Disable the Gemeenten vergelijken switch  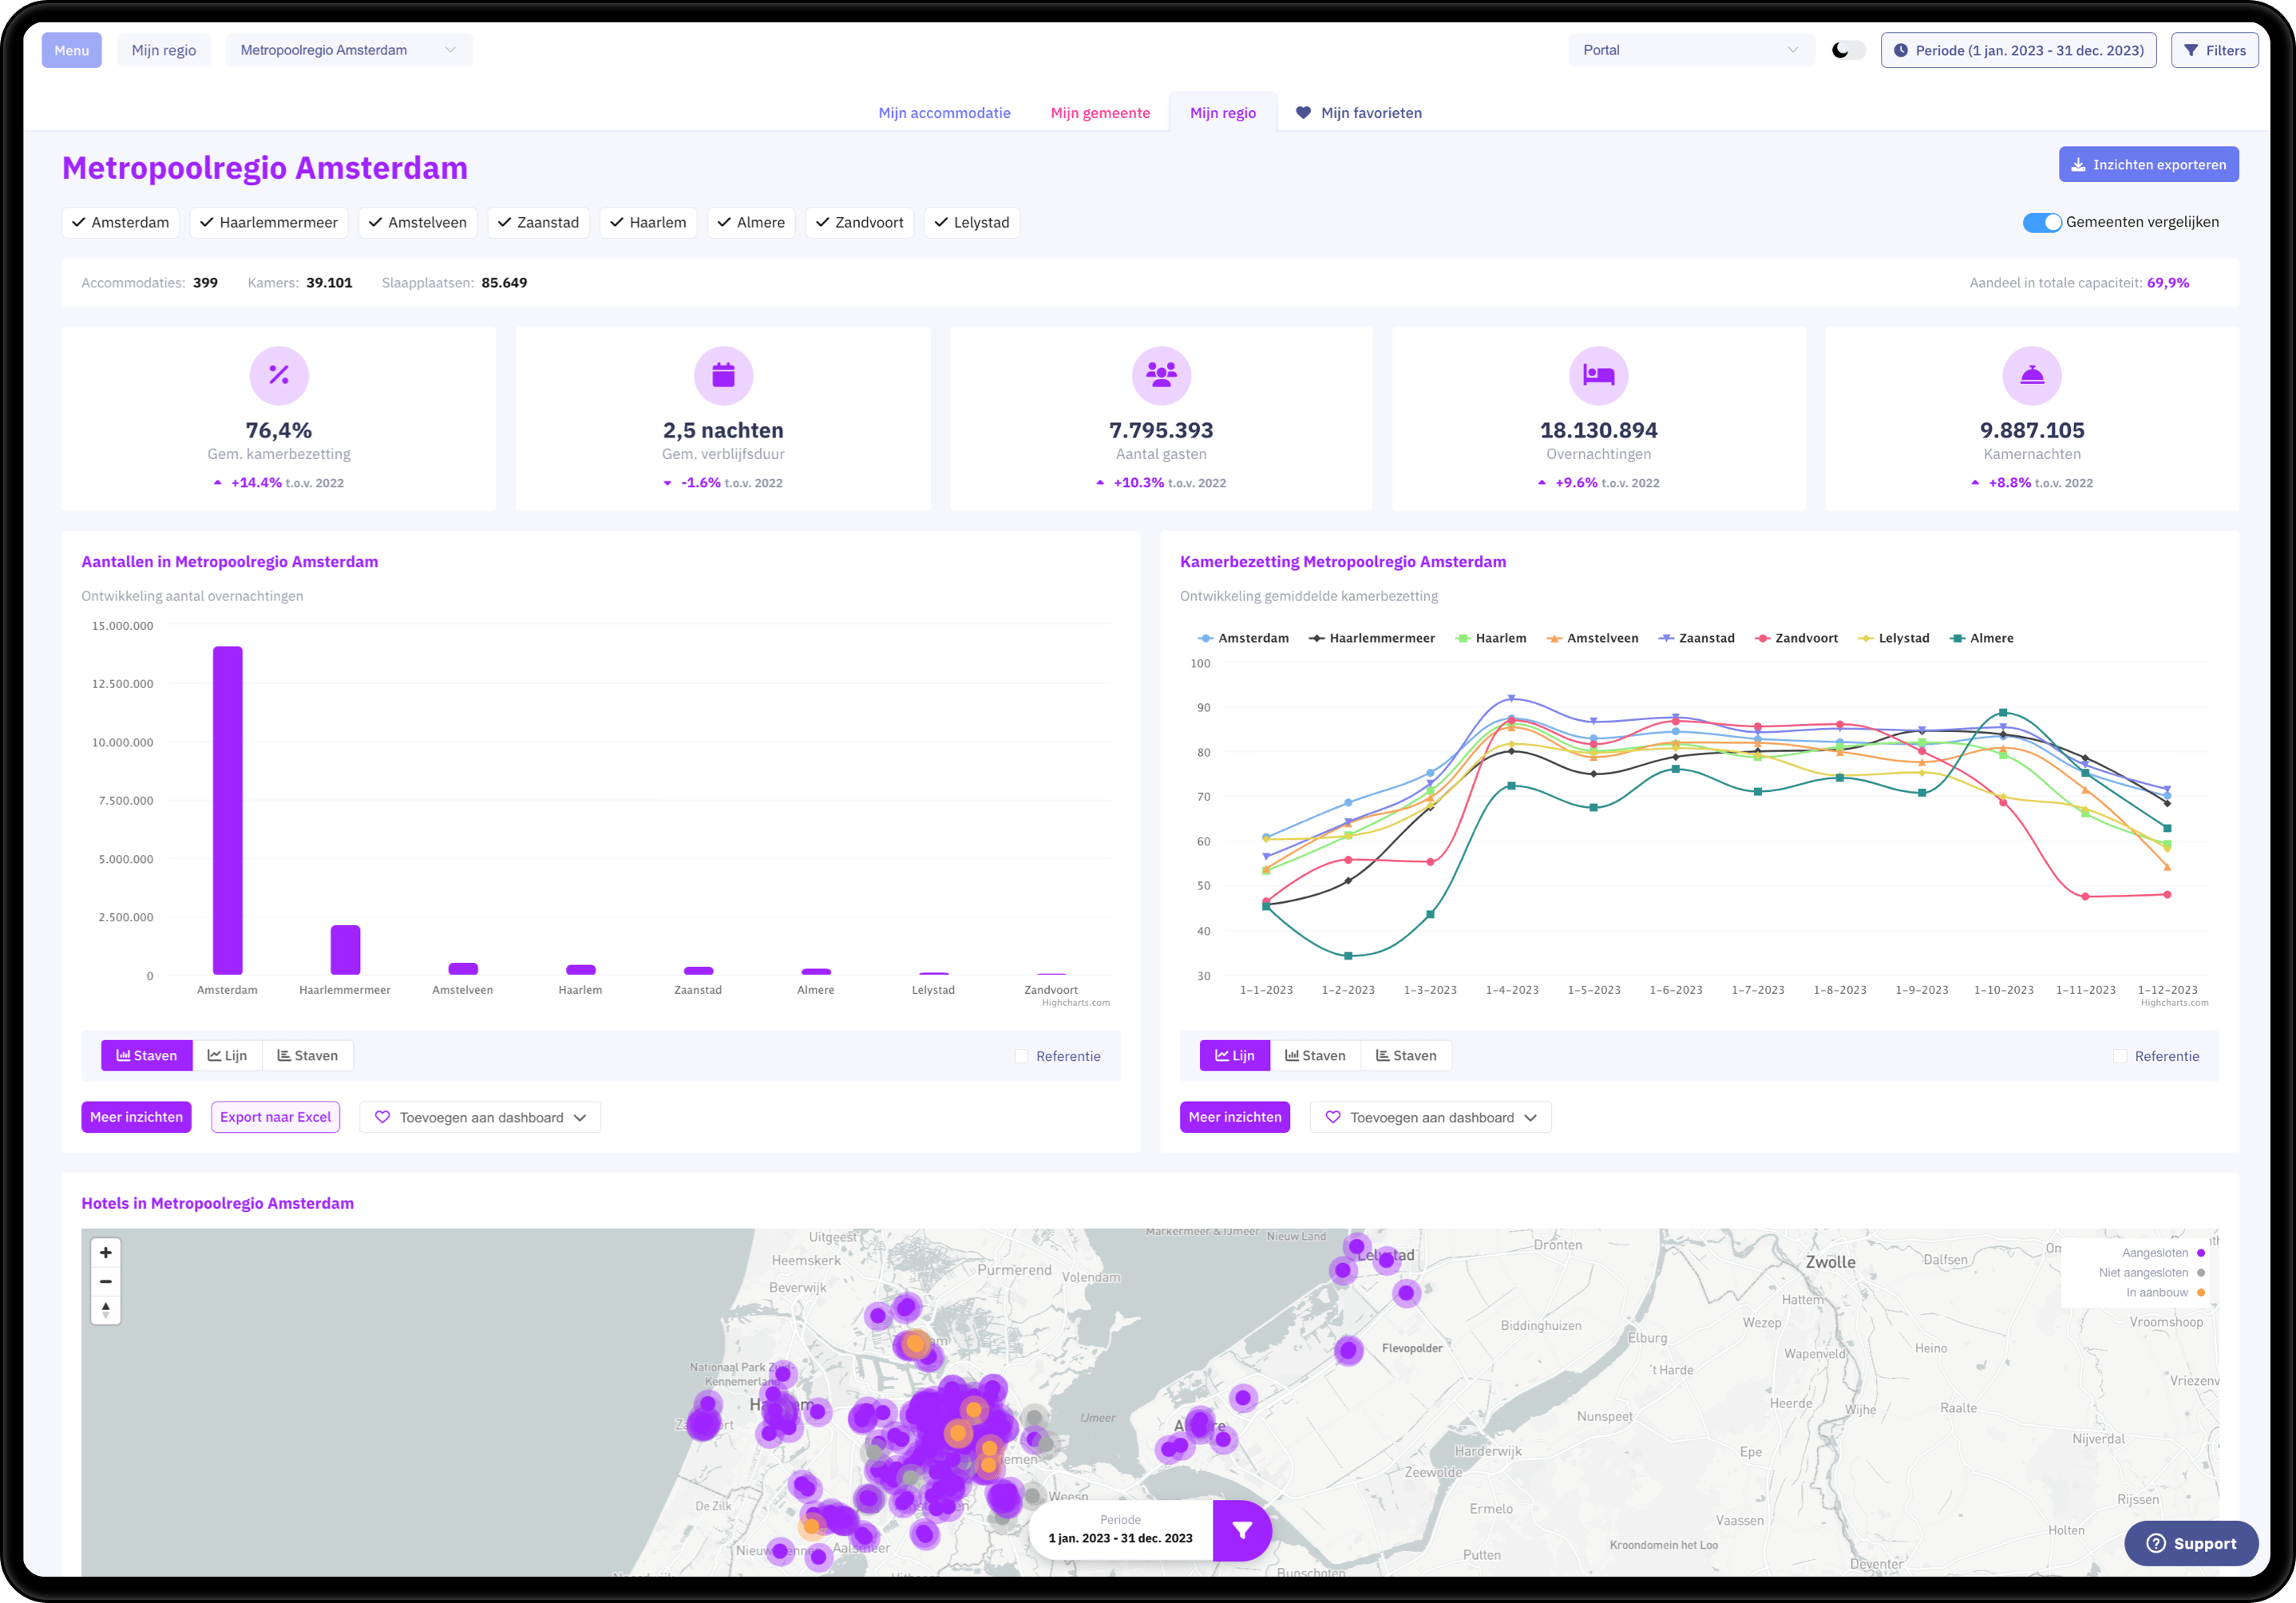pyautogui.click(x=2041, y=222)
